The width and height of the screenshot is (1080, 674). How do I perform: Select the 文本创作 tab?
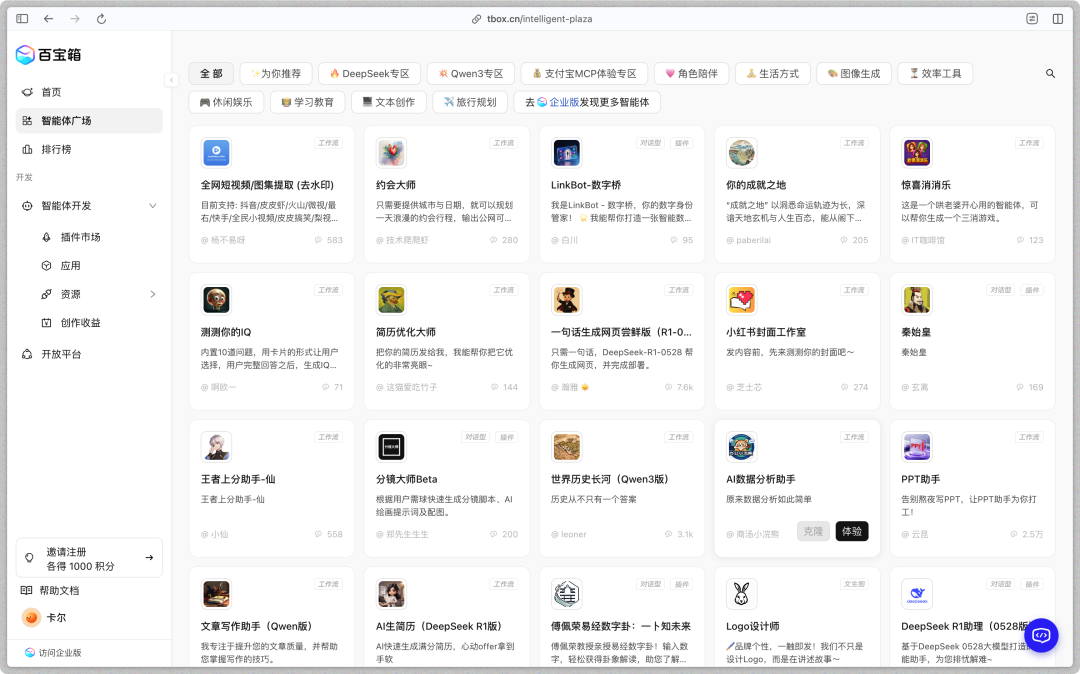coord(388,102)
